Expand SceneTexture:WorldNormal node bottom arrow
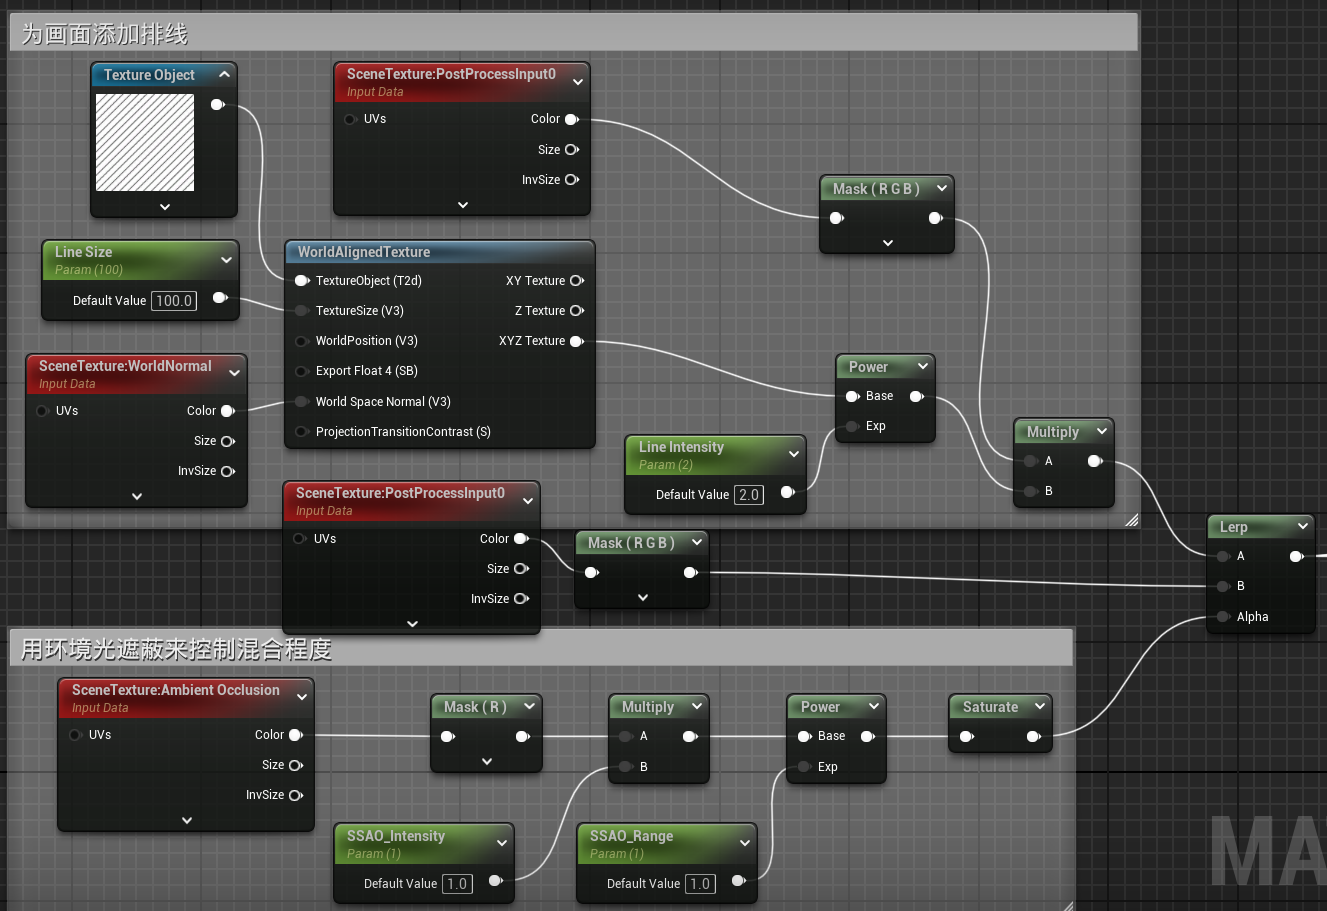This screenshot has height=911, width=1327. (137, 496)
